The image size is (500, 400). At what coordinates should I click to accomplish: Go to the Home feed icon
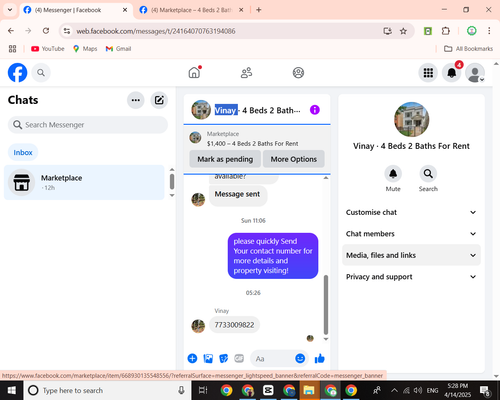[x=194, y=72]
